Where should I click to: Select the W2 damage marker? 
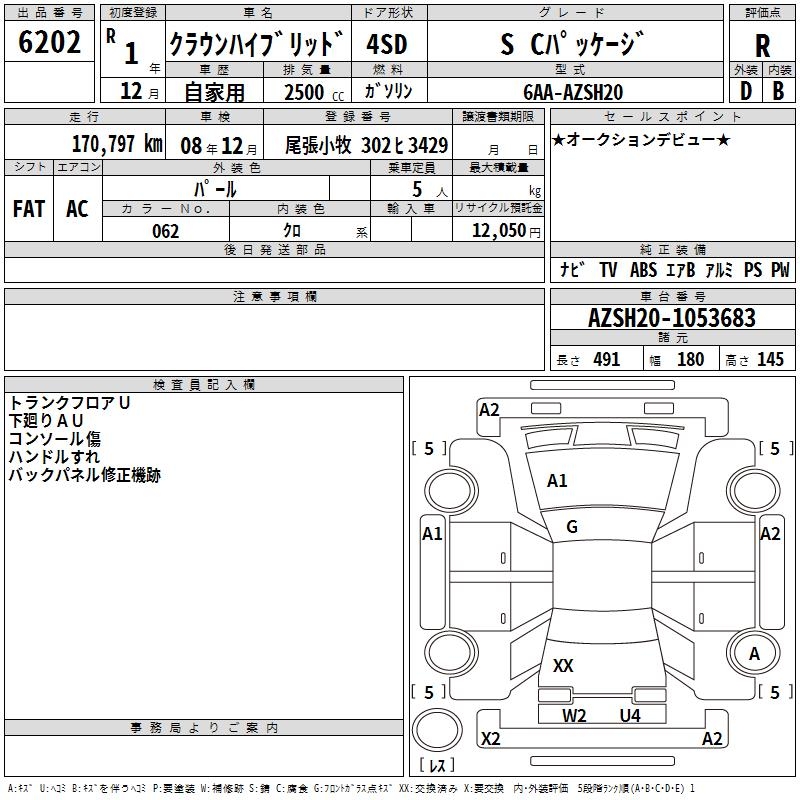tap(574, 715)
